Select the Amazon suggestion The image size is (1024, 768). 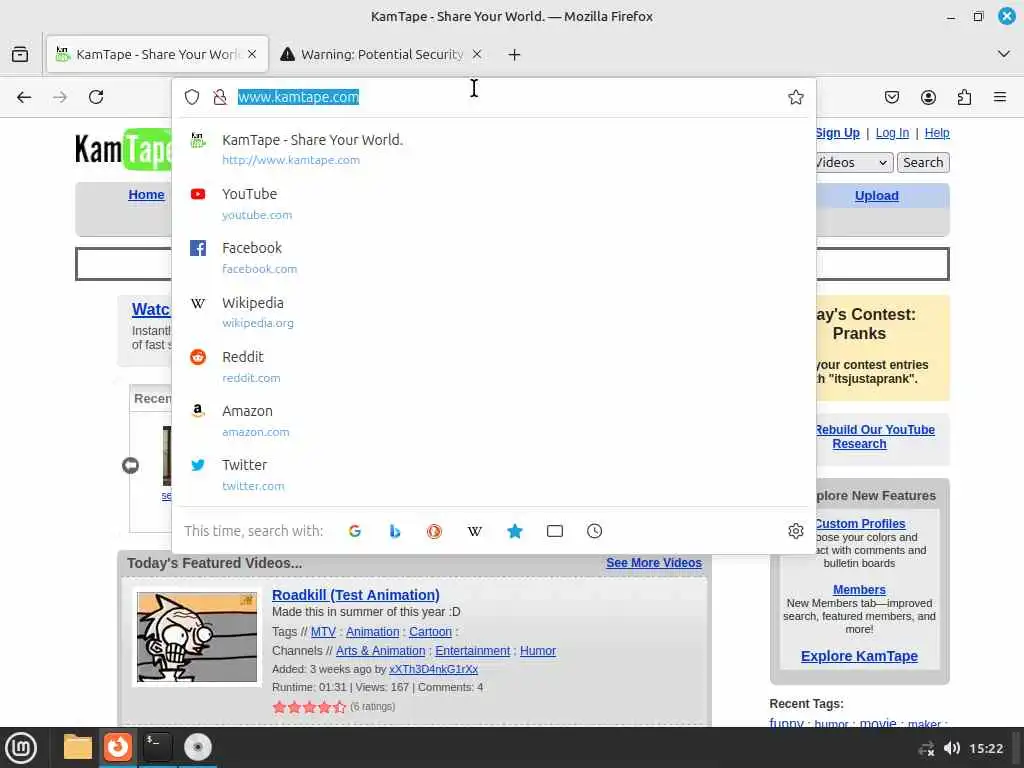(494, 421)
